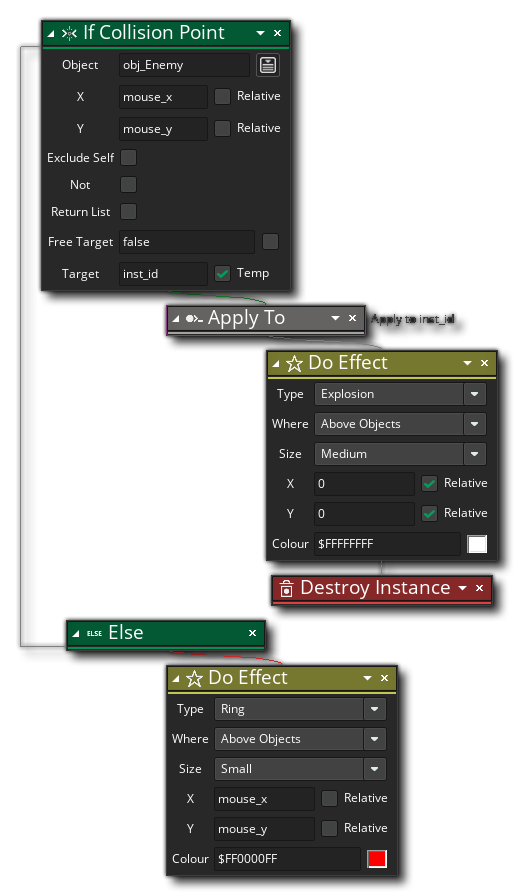The image size is (518, 896).
Task: Click 'Apply to inst_id' comment text
Action: 413,319
